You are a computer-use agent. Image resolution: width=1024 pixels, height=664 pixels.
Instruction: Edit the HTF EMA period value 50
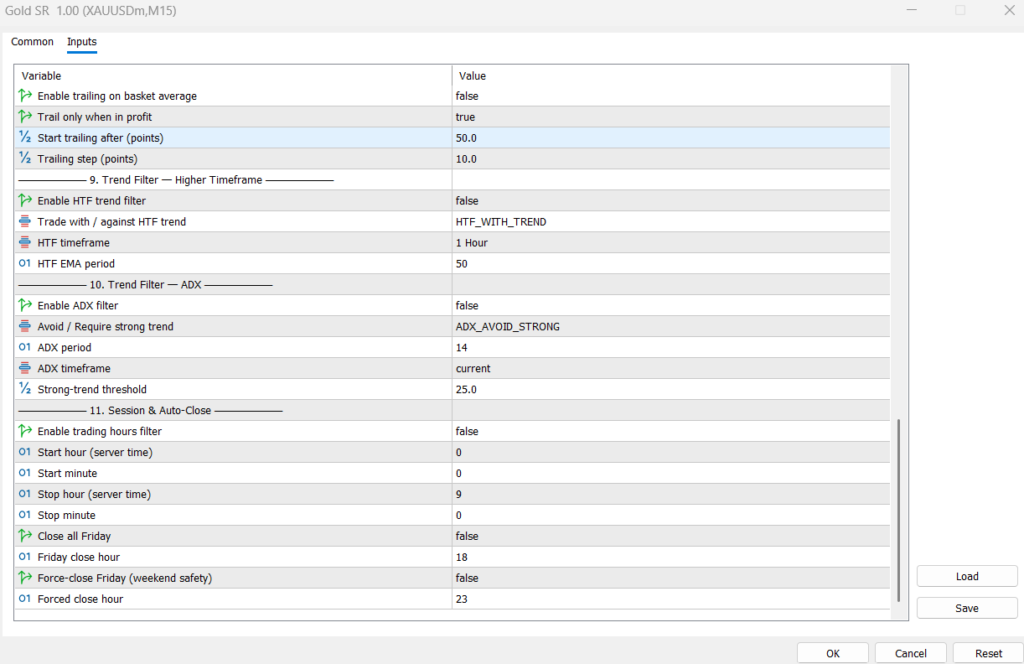point(671,264)
